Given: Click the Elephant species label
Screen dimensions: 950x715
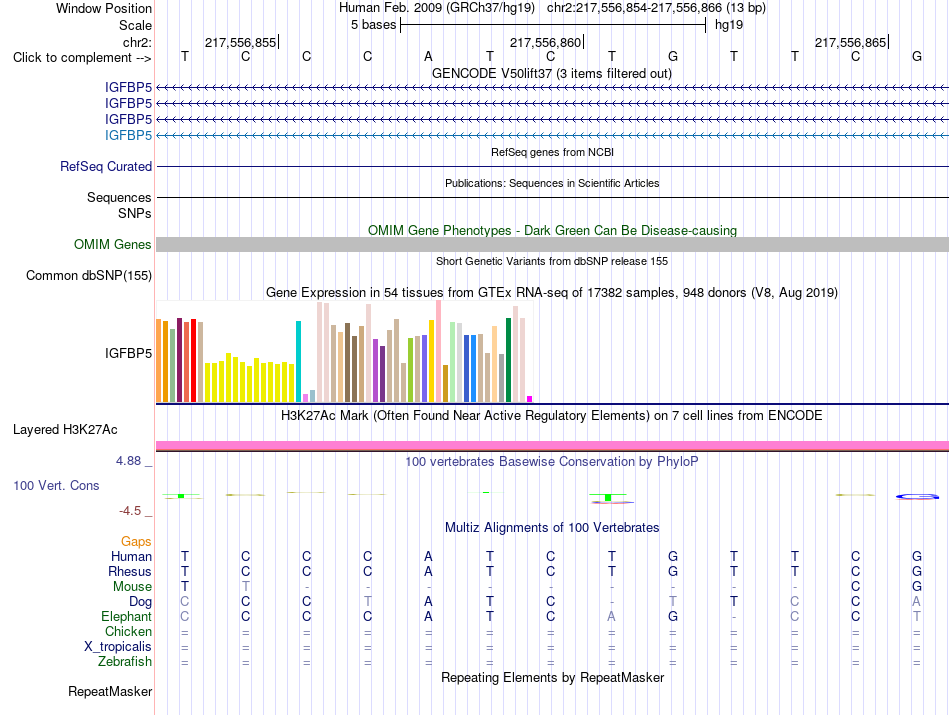Looking at the screenshot, I should (x=126, y=616).
